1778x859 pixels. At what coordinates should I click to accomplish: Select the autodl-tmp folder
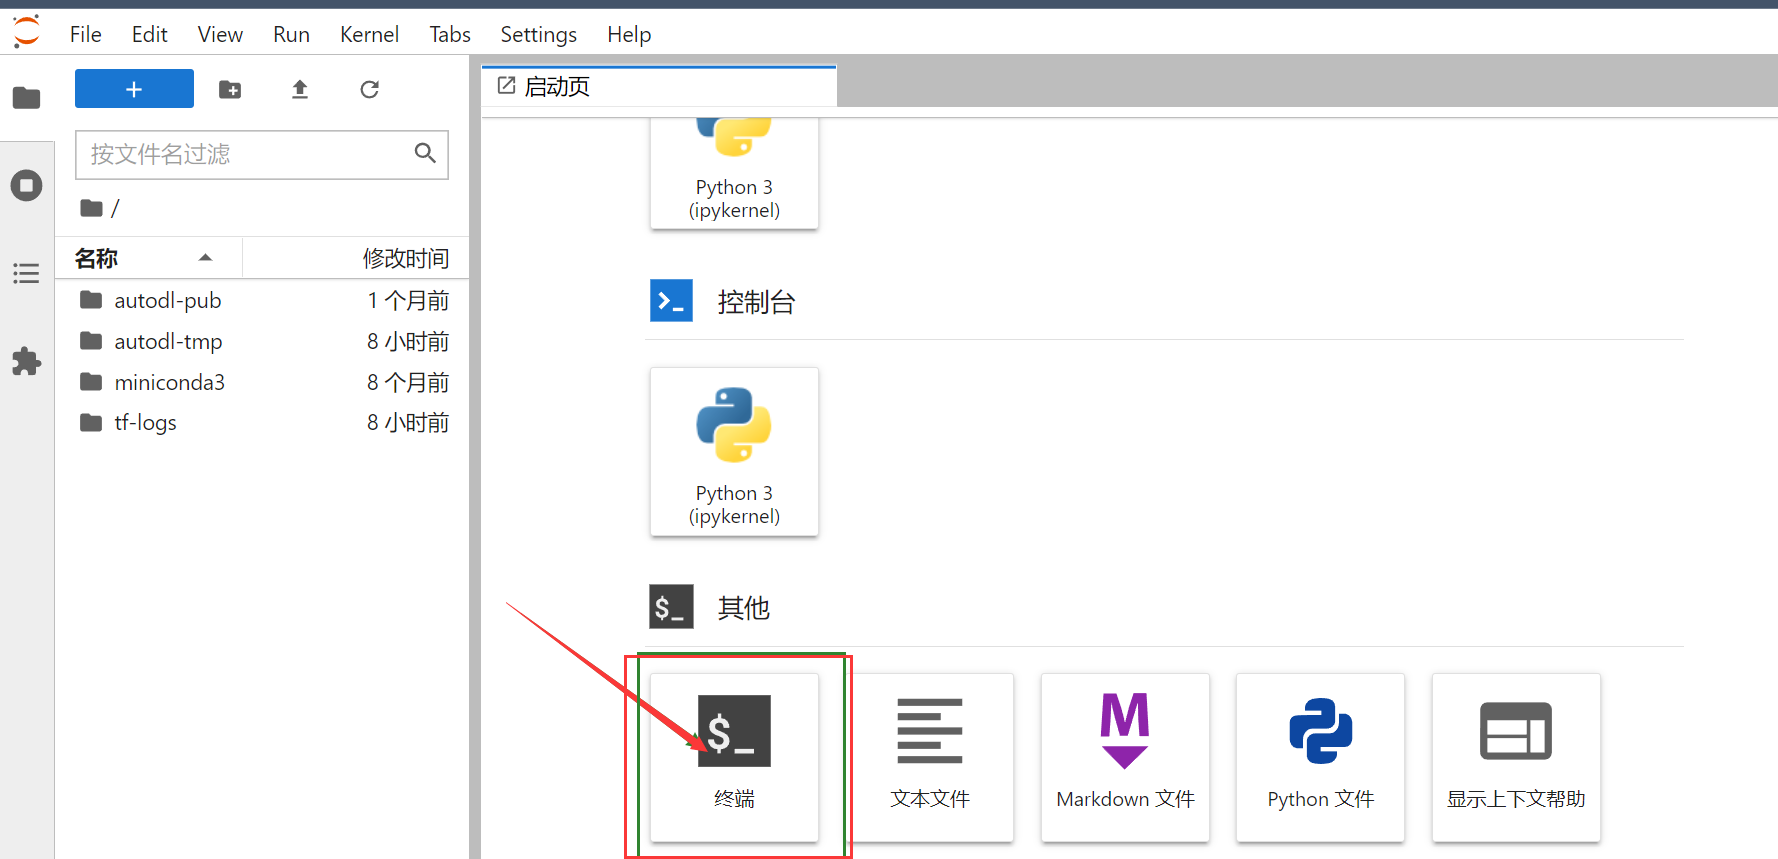pyautogui.click(x=262, y=341)
